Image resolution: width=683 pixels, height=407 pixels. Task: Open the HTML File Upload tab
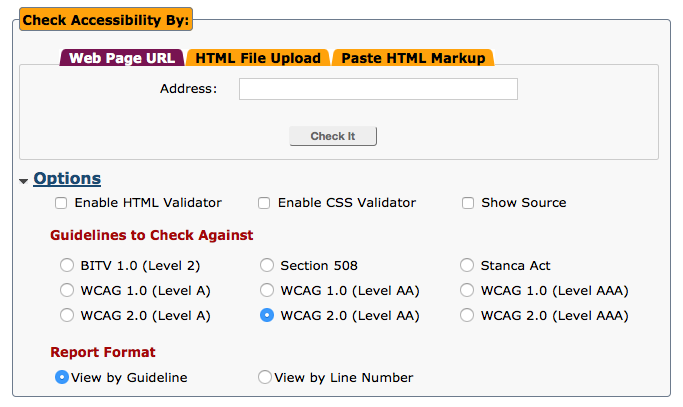258,58
